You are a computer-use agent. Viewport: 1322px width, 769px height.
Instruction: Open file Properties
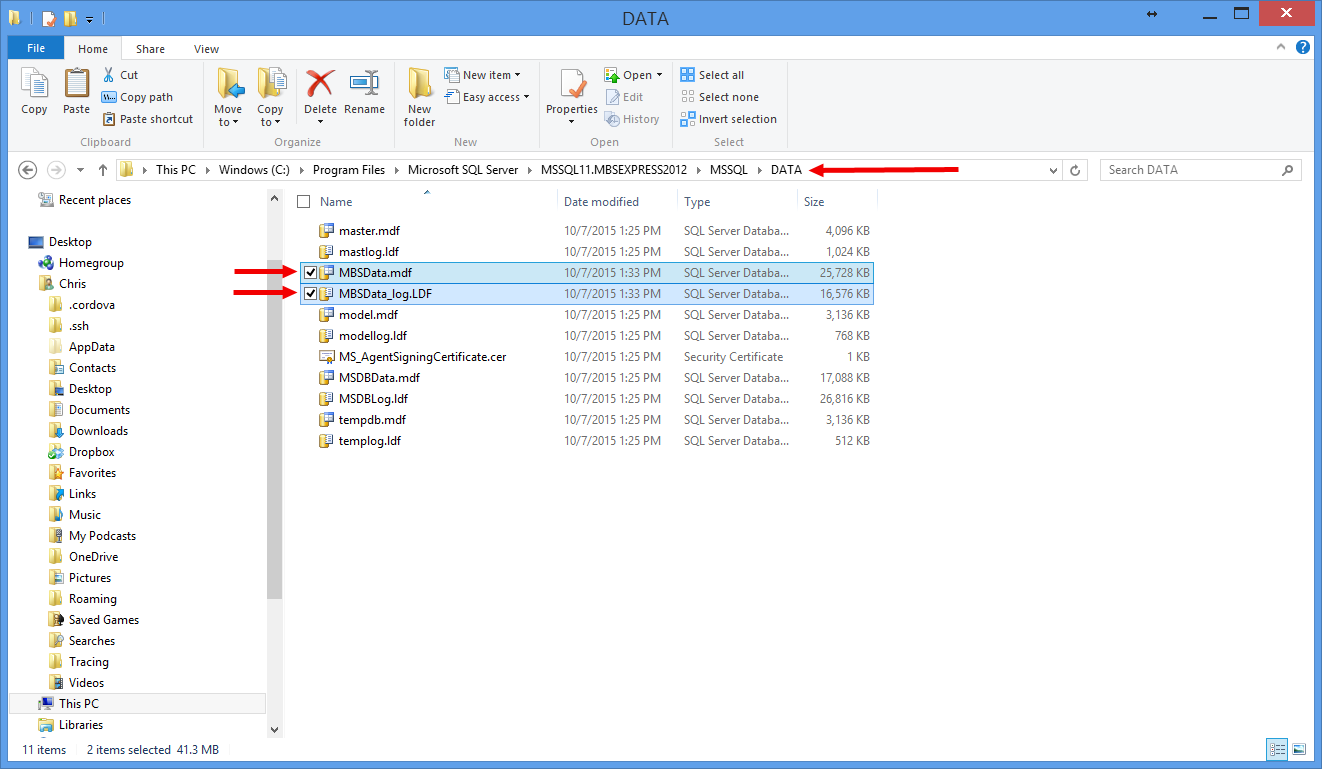(x=572, y=97)
